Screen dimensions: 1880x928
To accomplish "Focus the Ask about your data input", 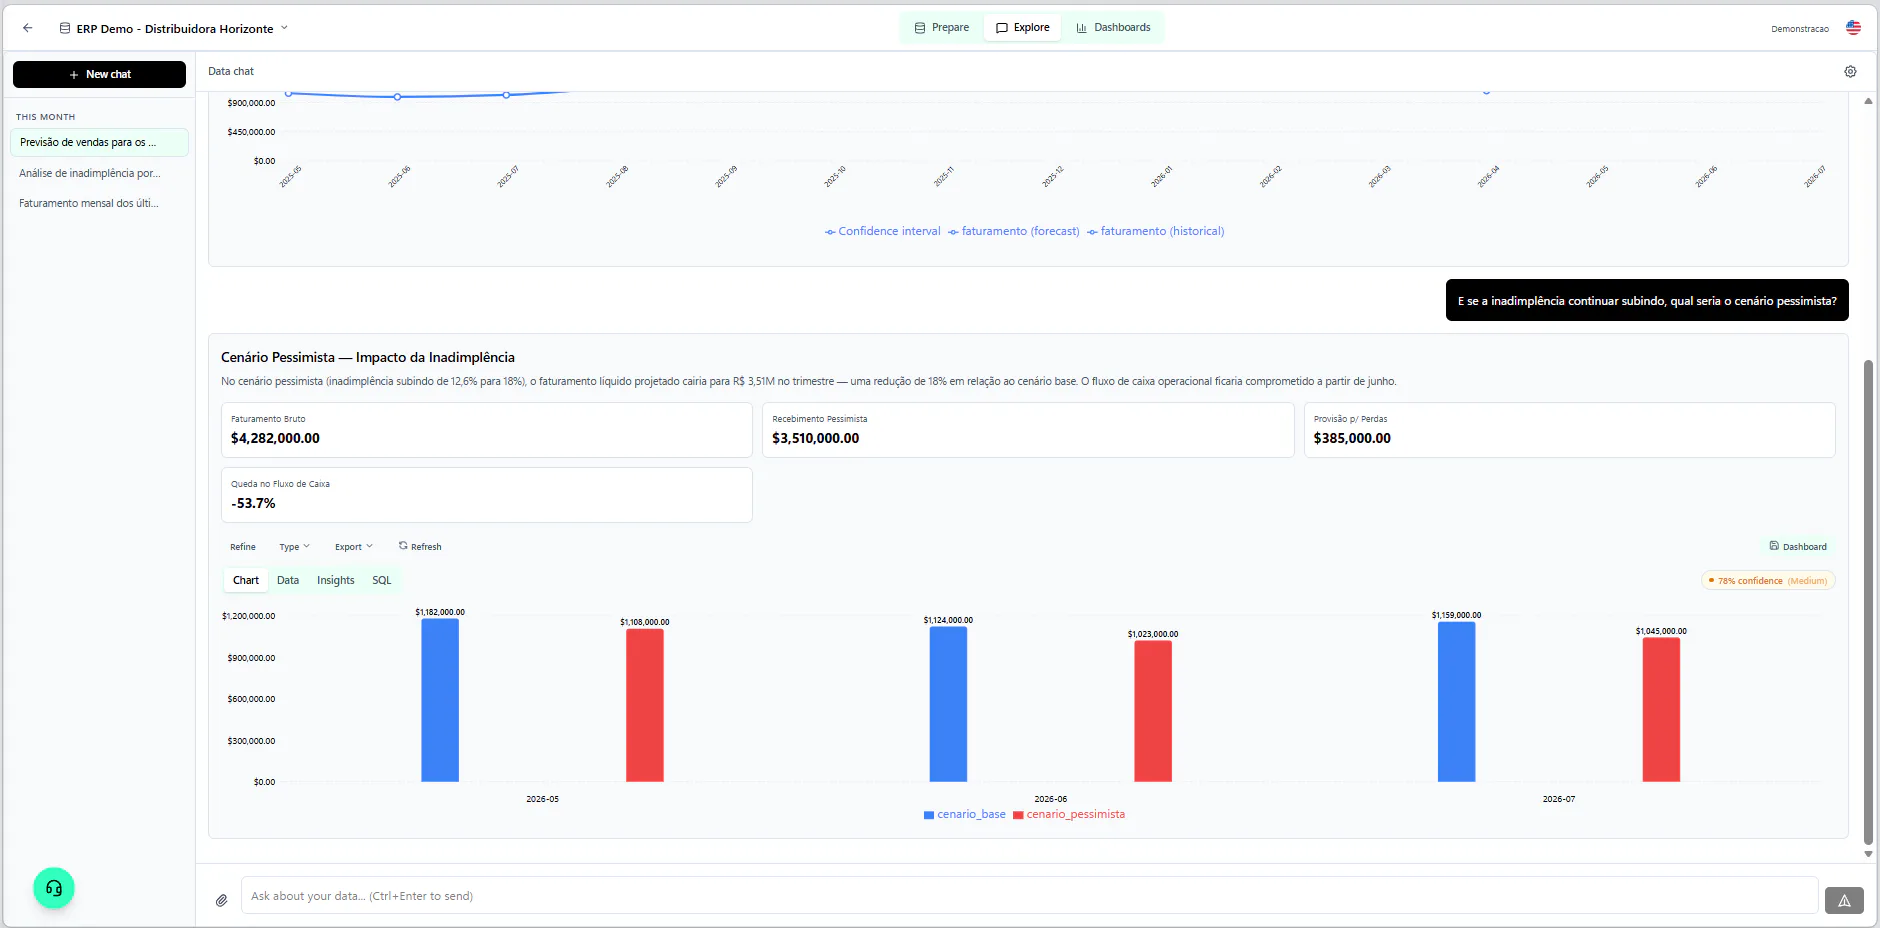I will click(x=1029, y=896).
